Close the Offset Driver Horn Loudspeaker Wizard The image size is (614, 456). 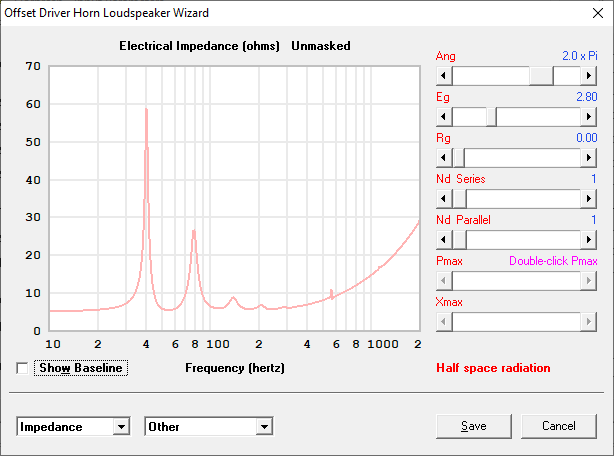click(598, 13)
